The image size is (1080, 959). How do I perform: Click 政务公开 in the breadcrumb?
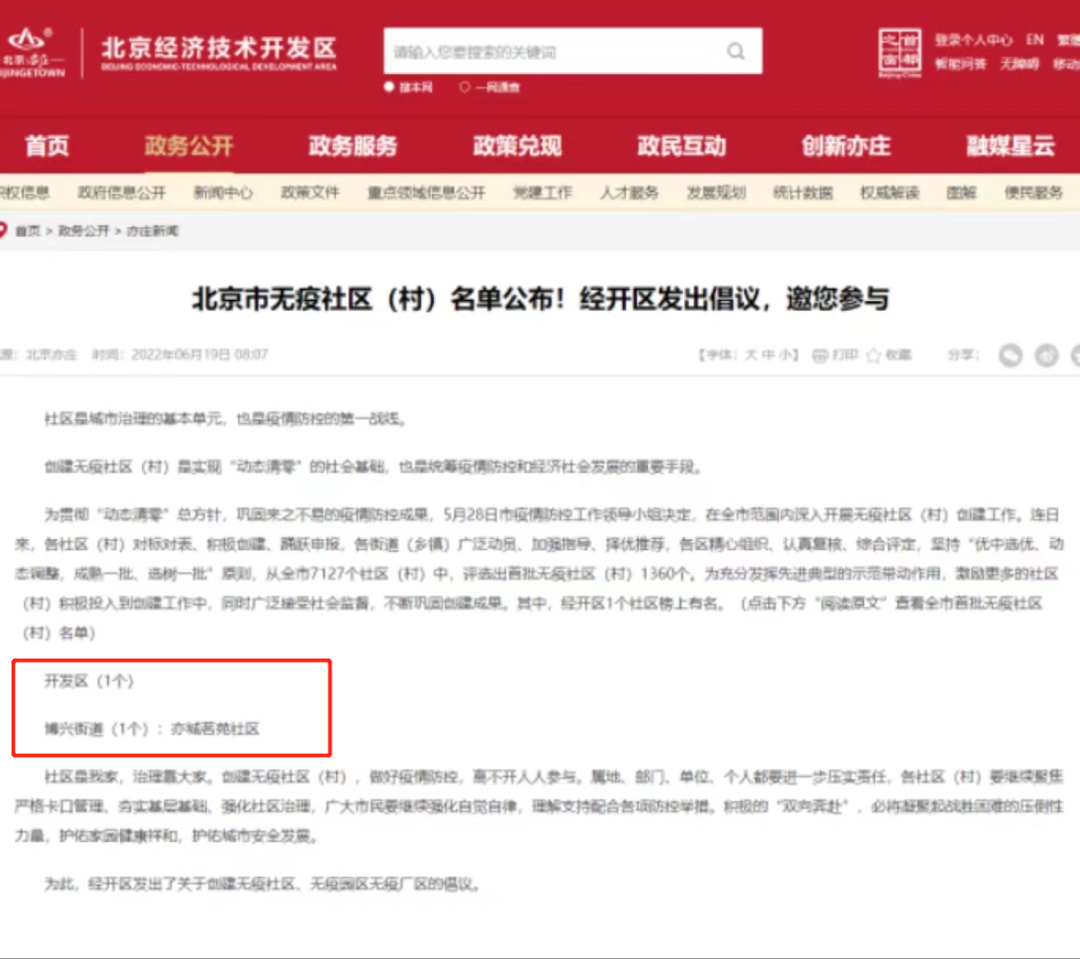(x=83, y=231)
